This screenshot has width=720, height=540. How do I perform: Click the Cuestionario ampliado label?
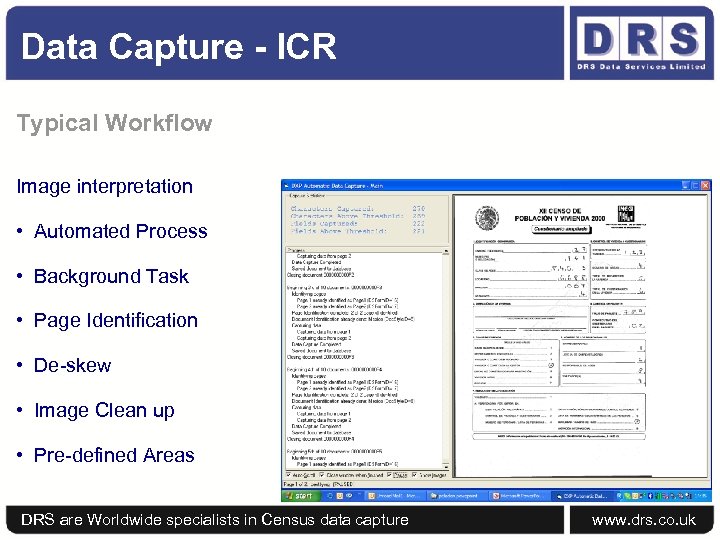[560, 229]
